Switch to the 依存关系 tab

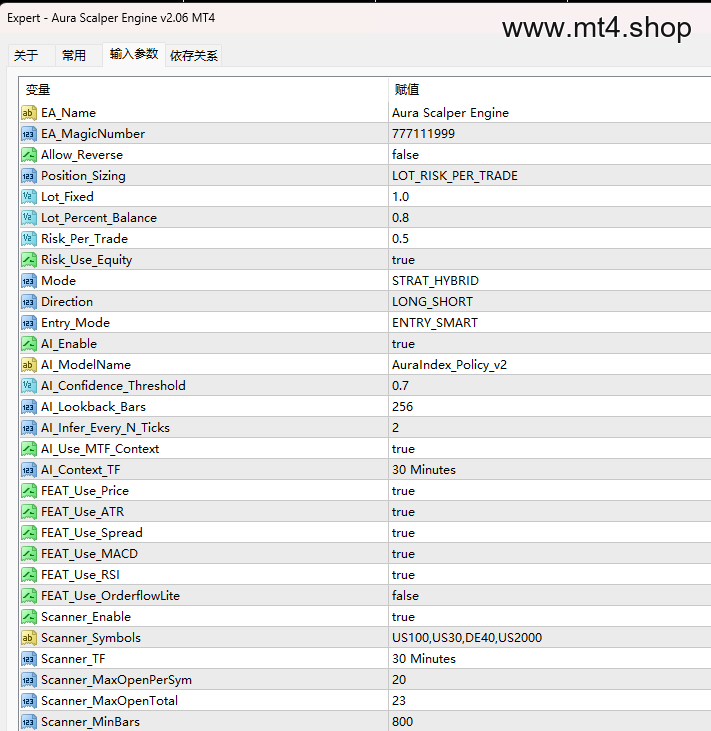[x=193, y=55]
